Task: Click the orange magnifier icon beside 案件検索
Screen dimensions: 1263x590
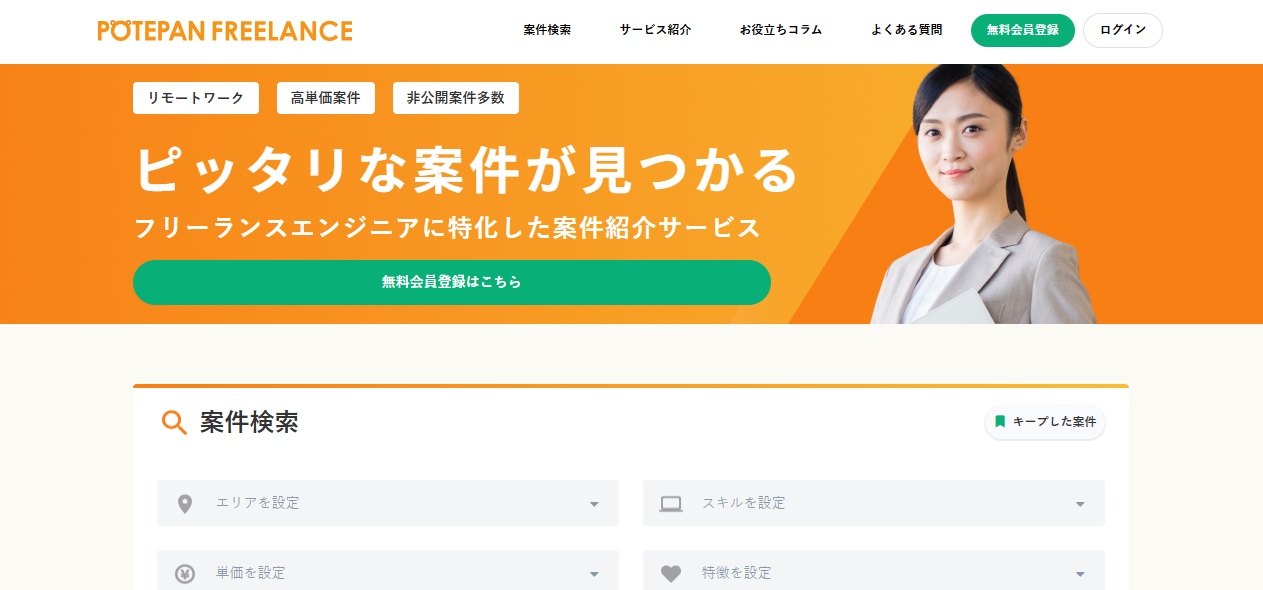Action: pyautogui.click(x=174, y=423)
